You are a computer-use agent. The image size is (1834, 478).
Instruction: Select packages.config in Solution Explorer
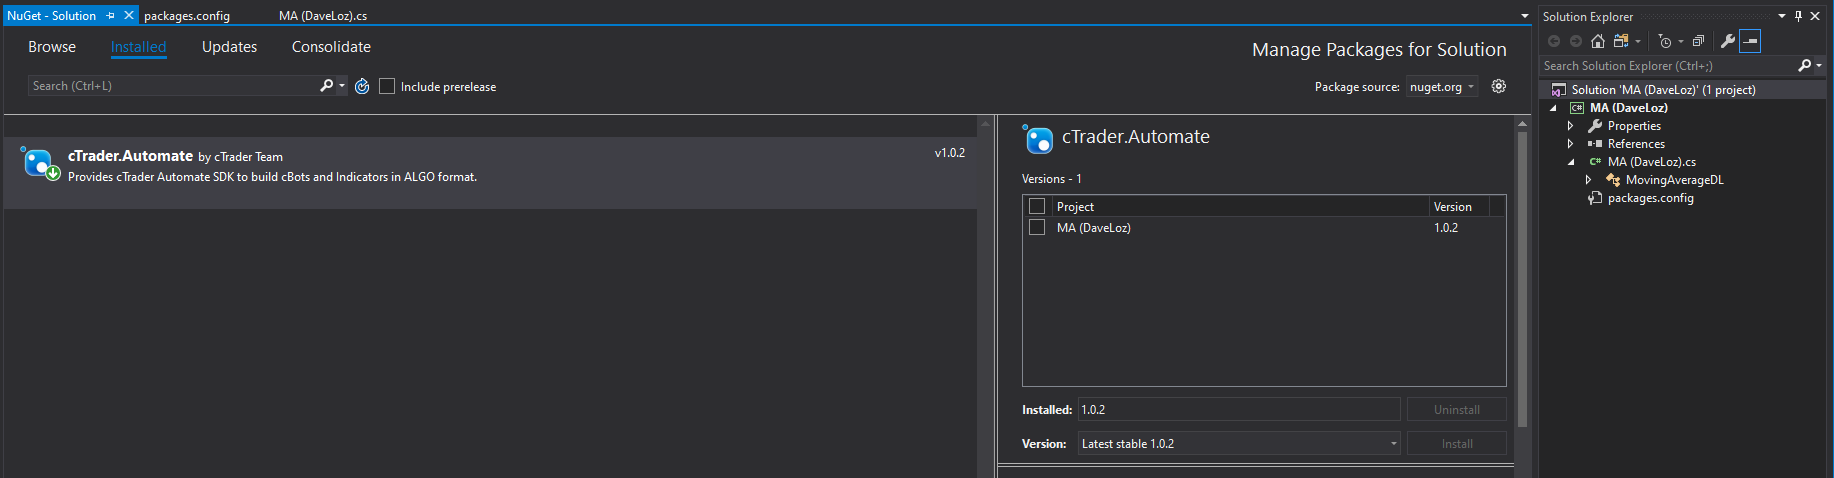1651,198
